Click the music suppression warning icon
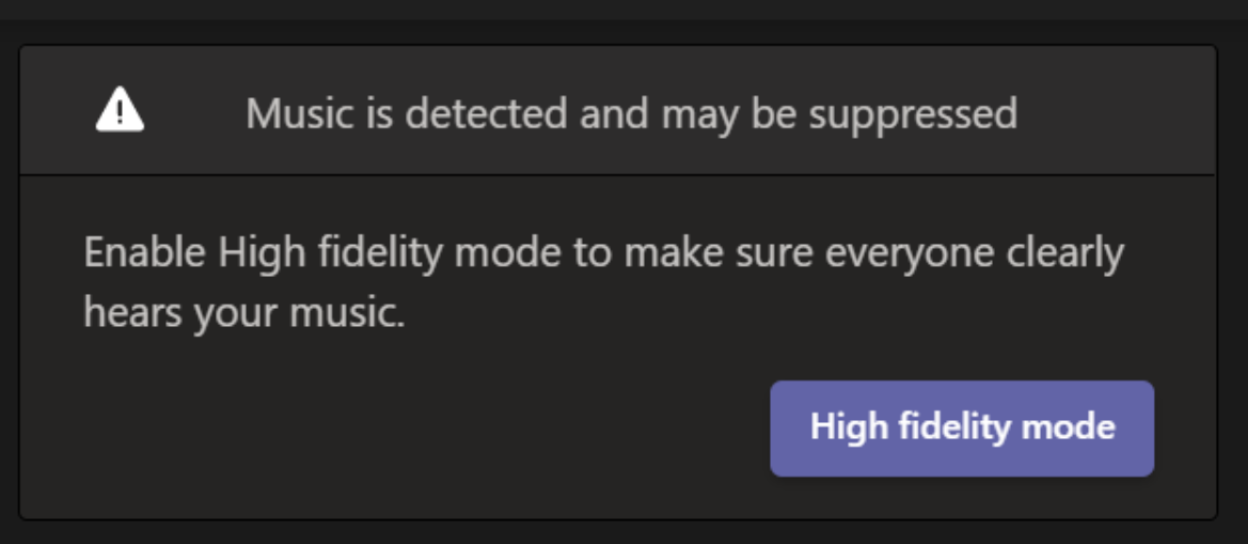 coord(120,111)
